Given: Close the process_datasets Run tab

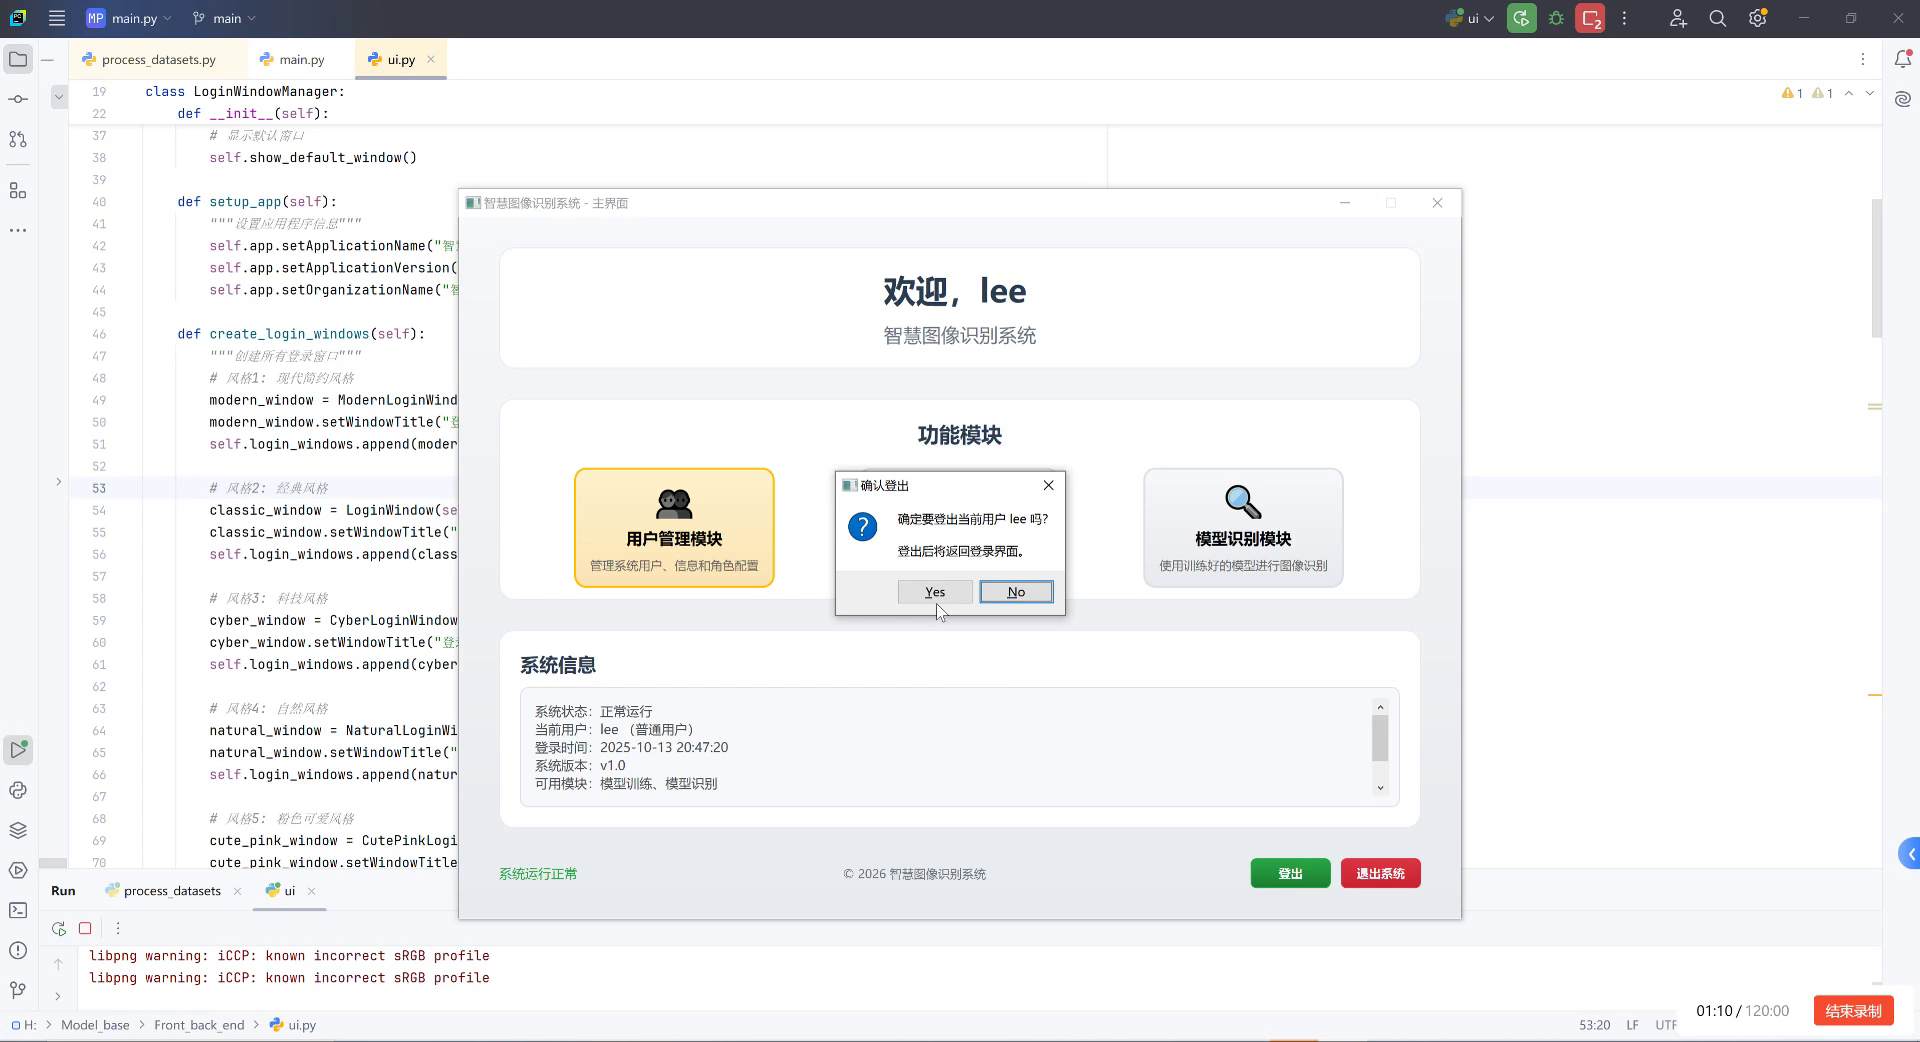Looking at the screenshot, I should [237, 891].
